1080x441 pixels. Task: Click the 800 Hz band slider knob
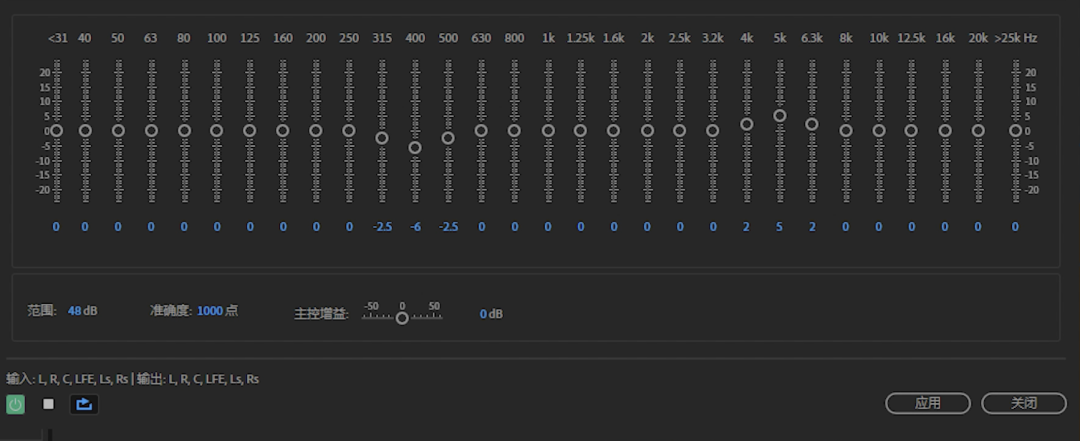pos(515,130)
